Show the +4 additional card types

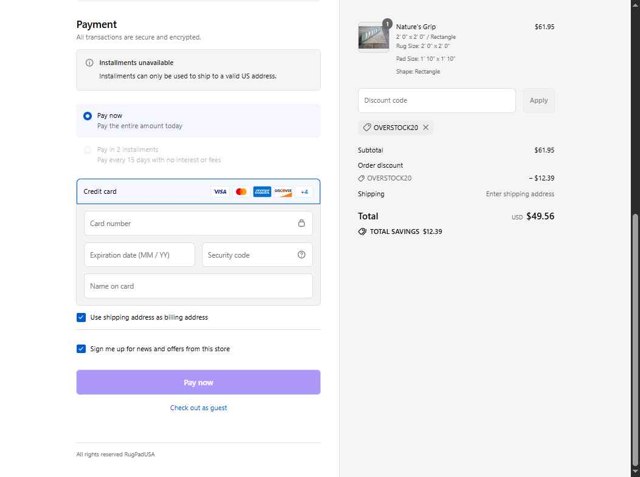pos(304,192)
